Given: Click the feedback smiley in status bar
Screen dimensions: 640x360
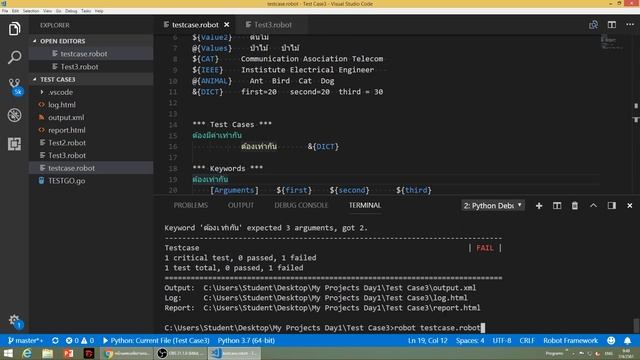Looking at the screenshot, I should coord(611,340).
